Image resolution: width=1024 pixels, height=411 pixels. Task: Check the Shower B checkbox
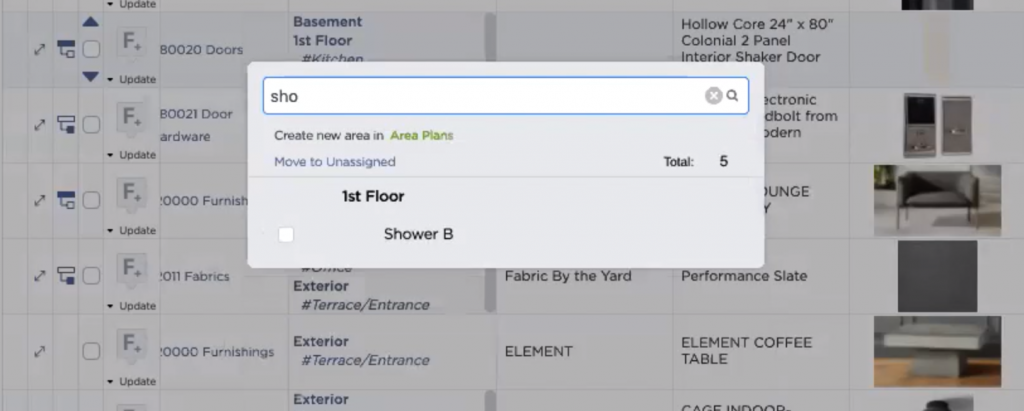pyautogui.click(x=286, y=234)
